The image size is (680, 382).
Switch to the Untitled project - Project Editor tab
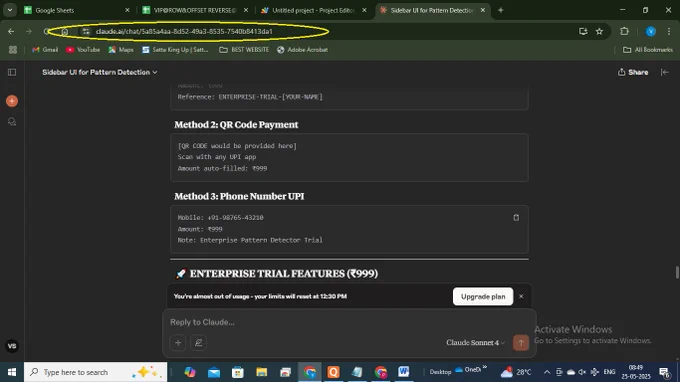click(x=314, y=10)
